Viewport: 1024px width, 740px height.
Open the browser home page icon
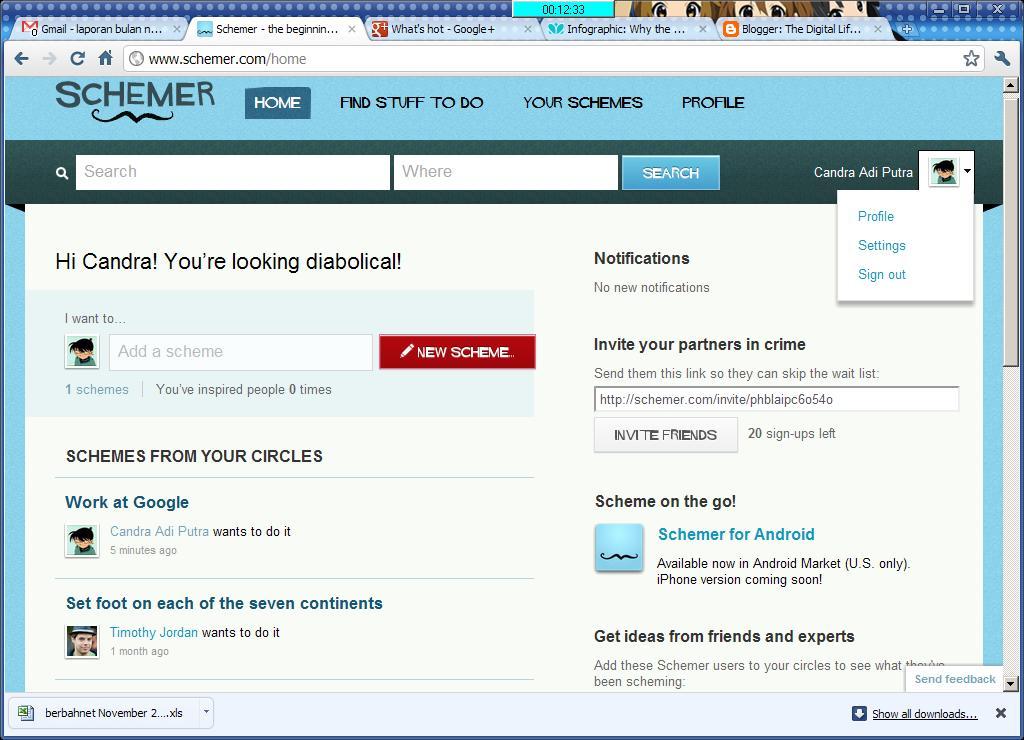(106, 58)
